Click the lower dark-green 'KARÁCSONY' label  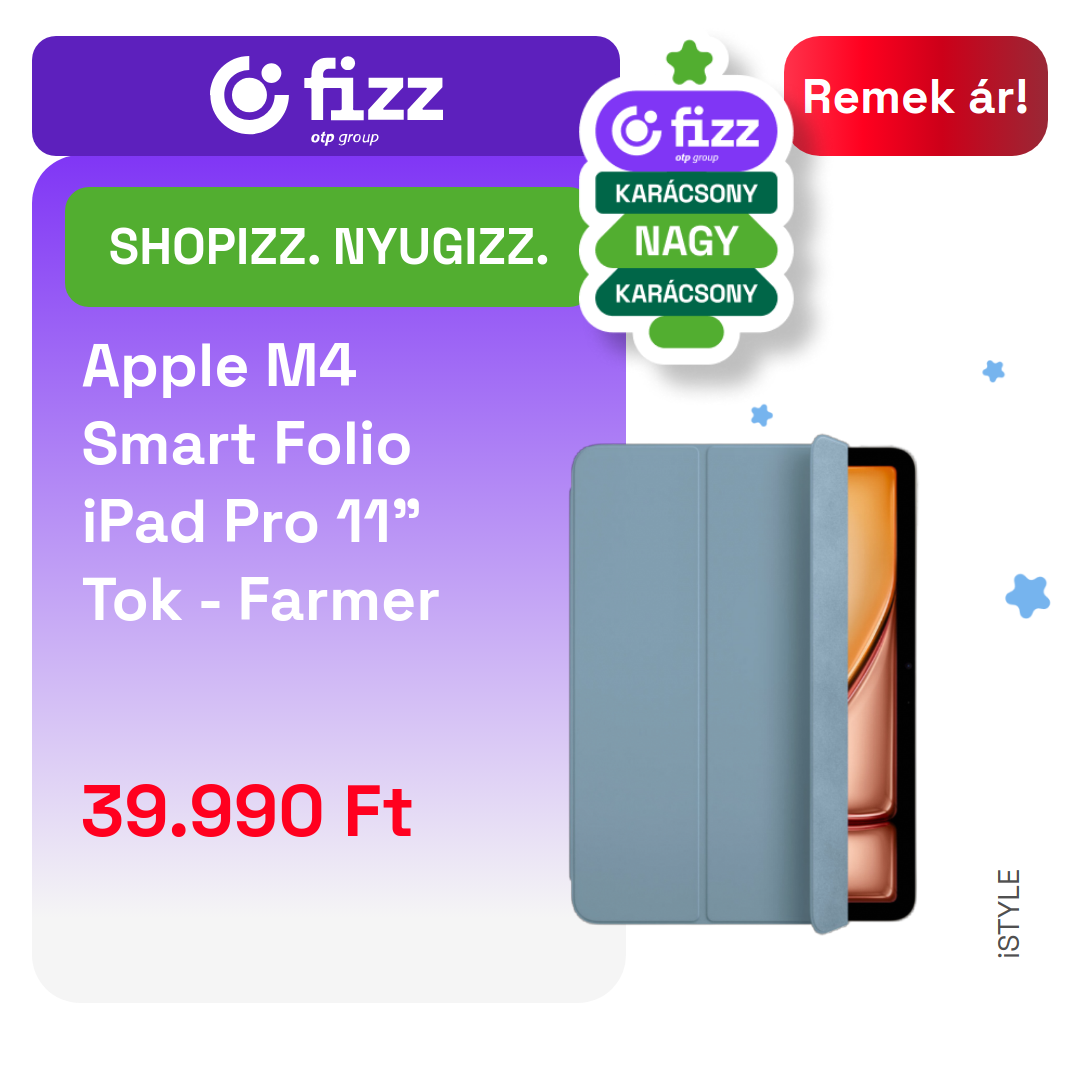point(686,293)
